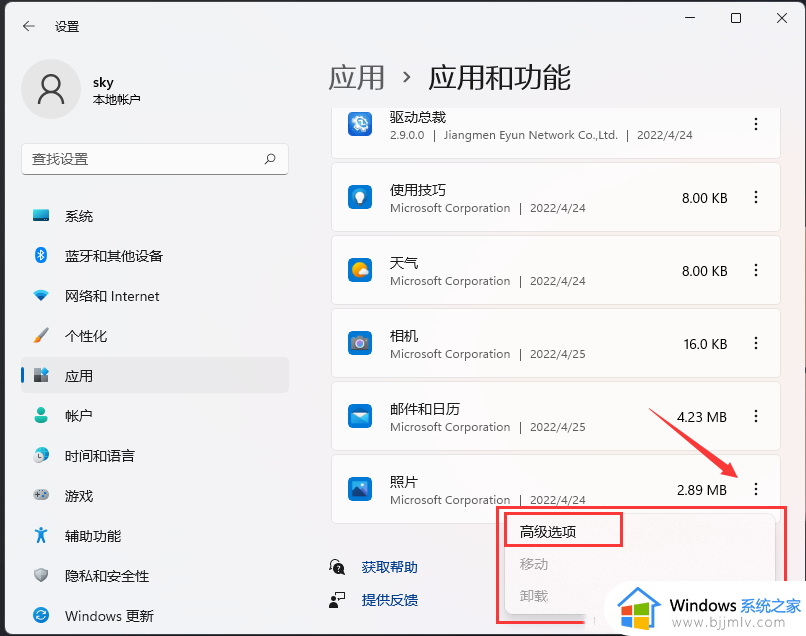This screenshot has width=806, height=636.
Task: Open 时间和语言 settings category
Action: [155, 456]
